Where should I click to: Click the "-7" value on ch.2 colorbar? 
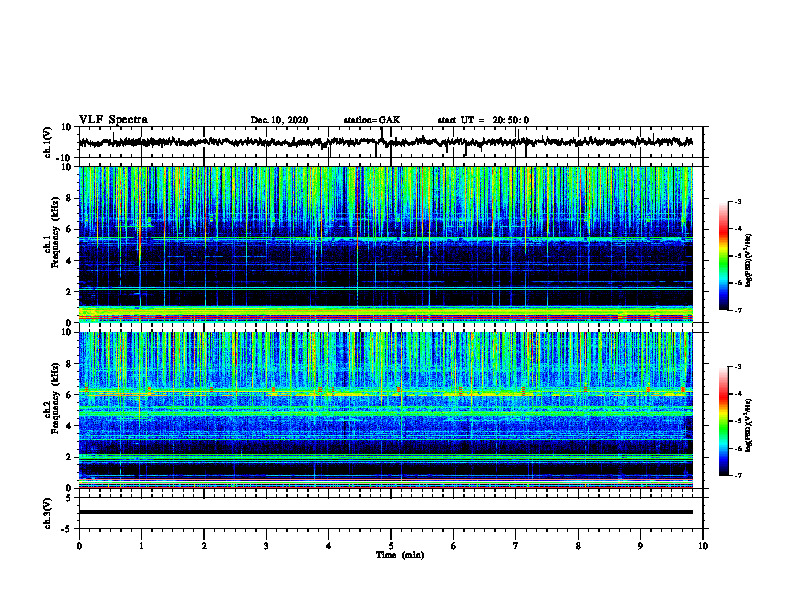pyautogui.click(x=736, y=475)
